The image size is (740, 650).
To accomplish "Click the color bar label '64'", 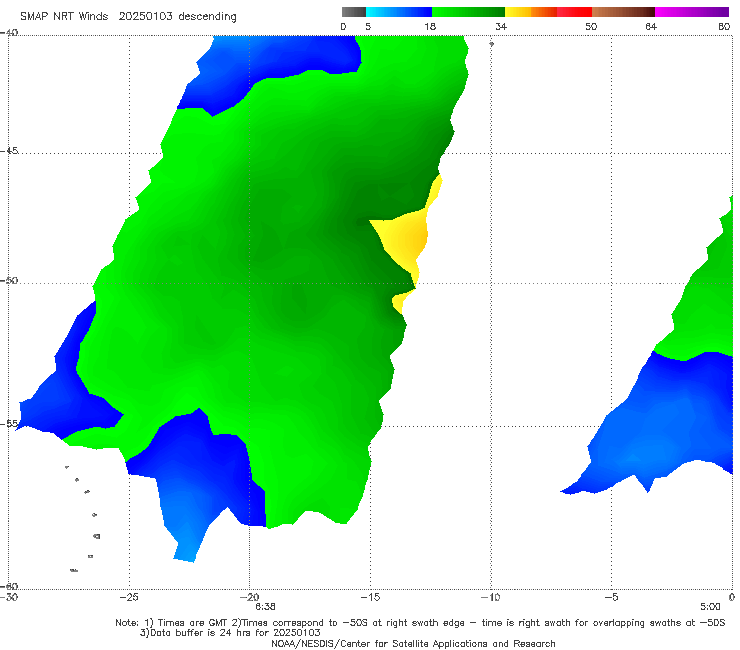I will [651, 26].
